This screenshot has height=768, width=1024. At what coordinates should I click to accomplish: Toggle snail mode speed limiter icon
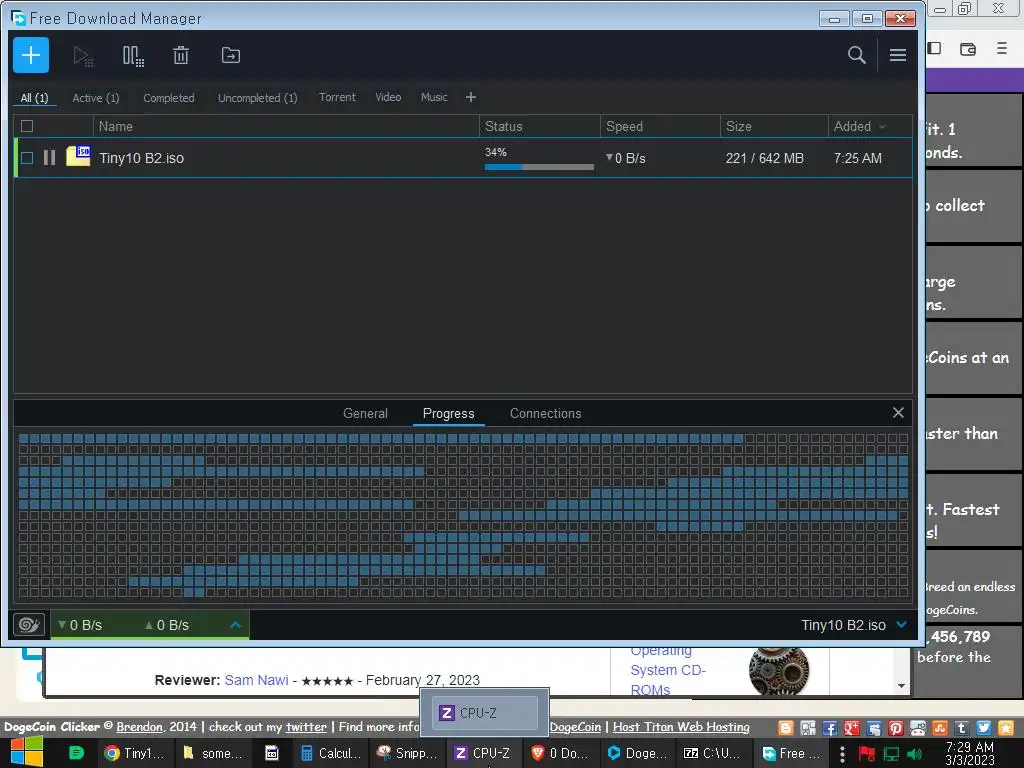coord(29,625)
